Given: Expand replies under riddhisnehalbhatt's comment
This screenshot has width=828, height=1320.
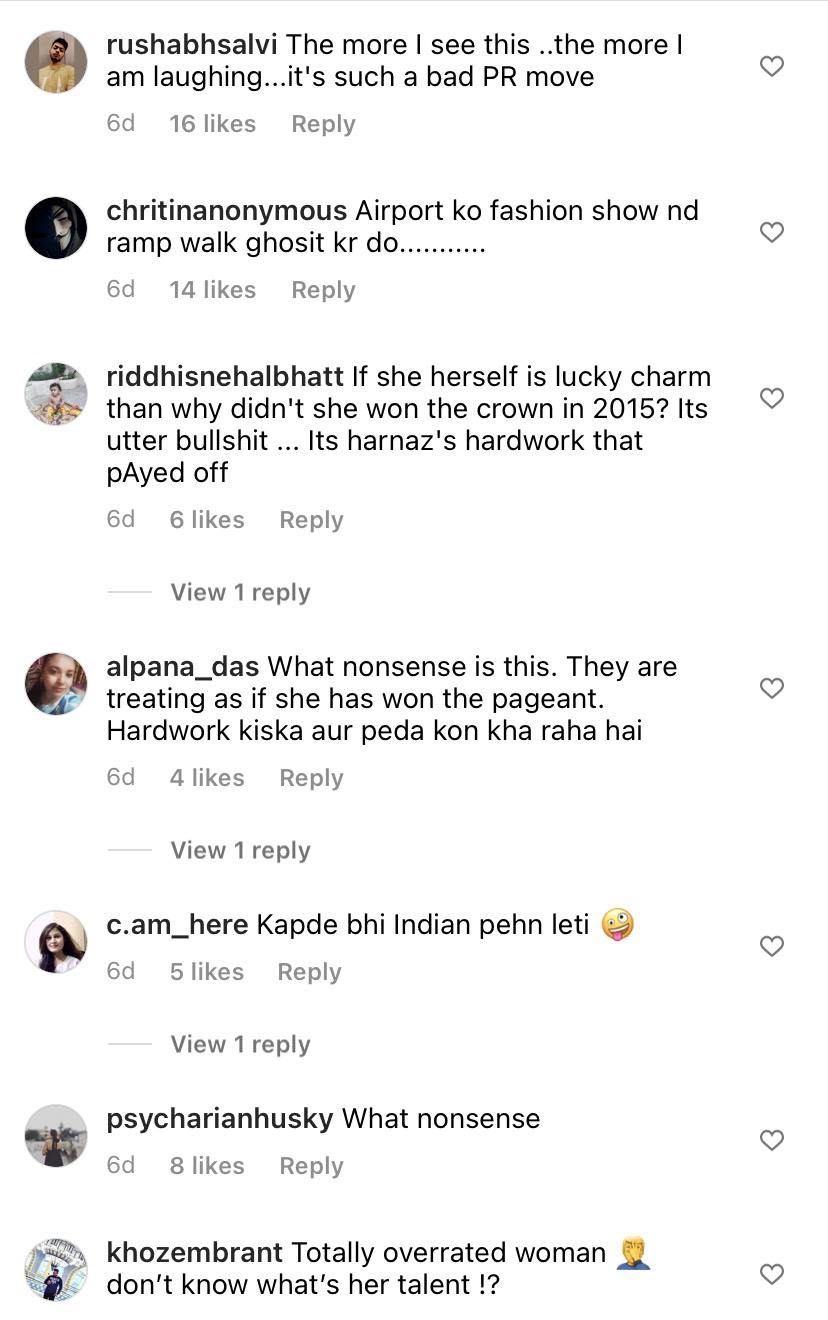Looking at the screenshot, I should coord(240,592).
